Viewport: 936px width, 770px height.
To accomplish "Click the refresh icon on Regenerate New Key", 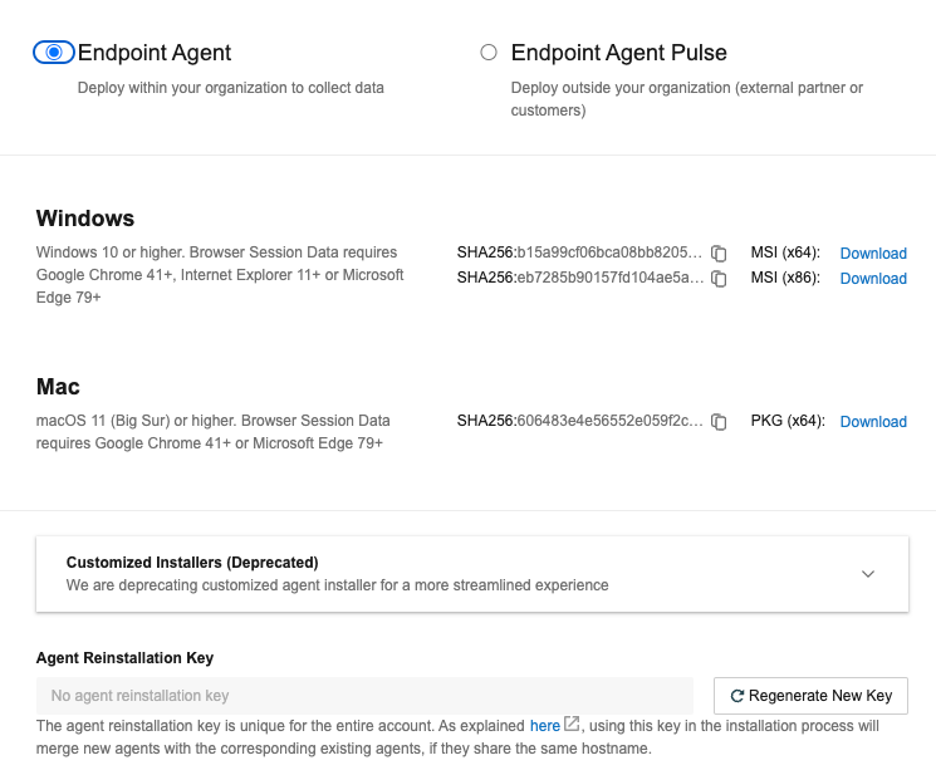I will [x=737, y=696].
